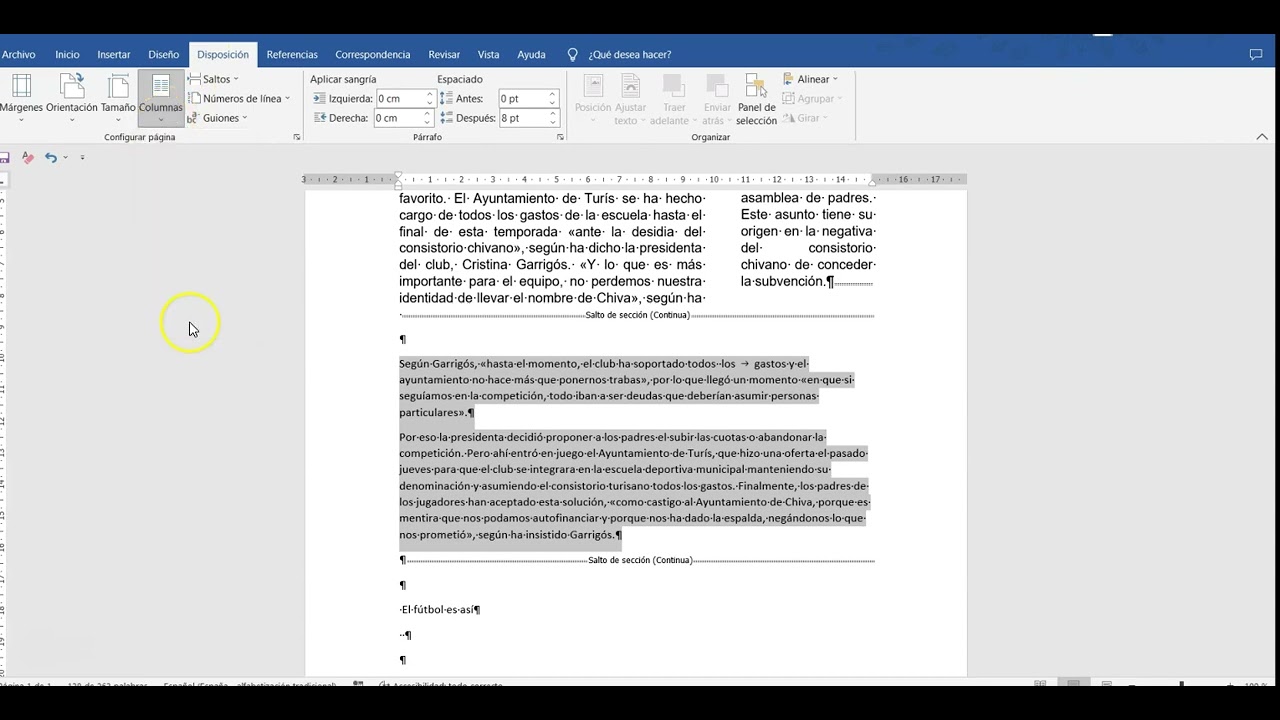This screenshot has height=720, width=1280.
Task: Switch to the Inicio tab
Action: click(x=67, y=55)
